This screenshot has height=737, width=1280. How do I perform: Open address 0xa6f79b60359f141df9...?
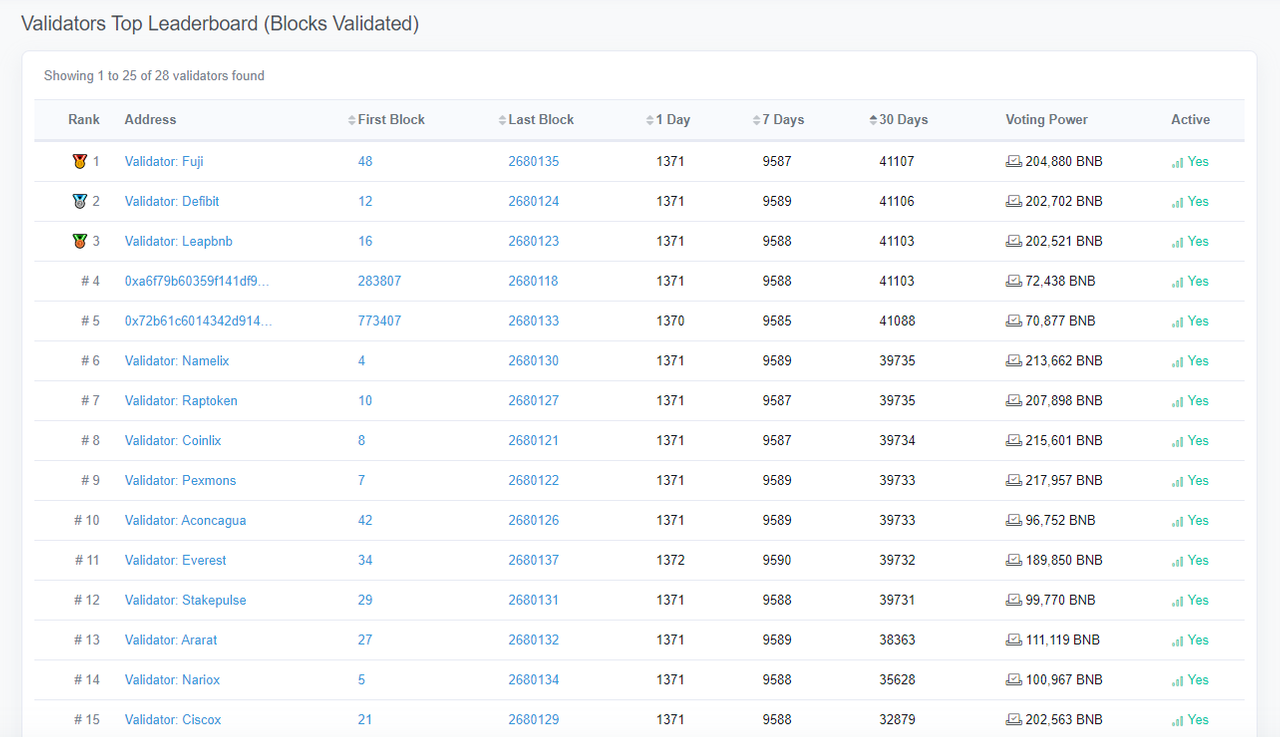(x=197, y=281)
